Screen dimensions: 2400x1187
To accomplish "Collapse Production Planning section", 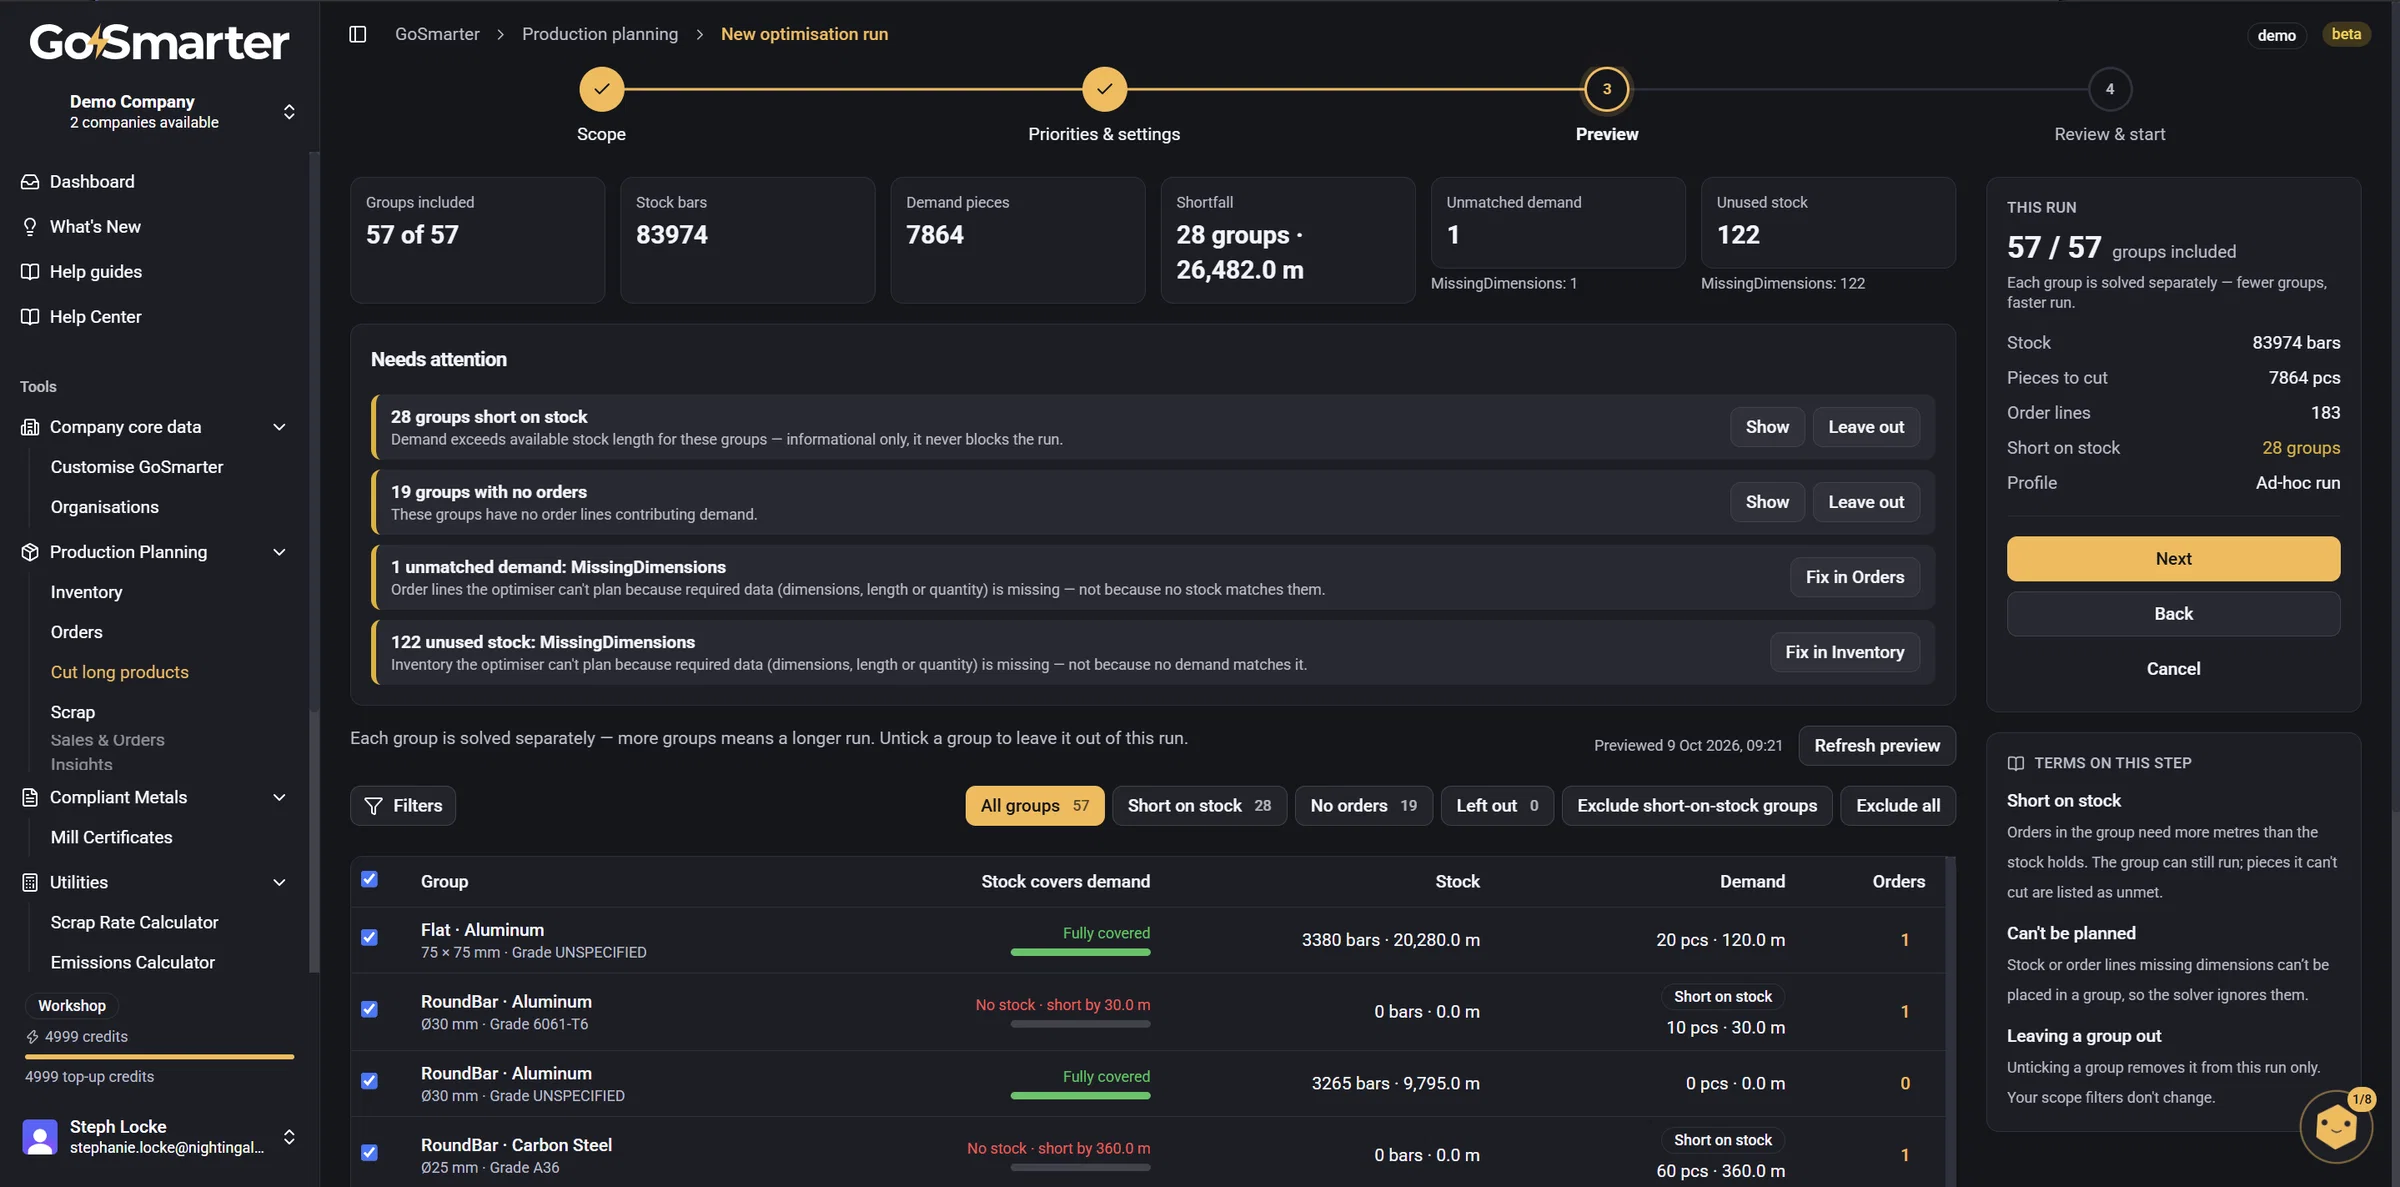I will point(279,552).
